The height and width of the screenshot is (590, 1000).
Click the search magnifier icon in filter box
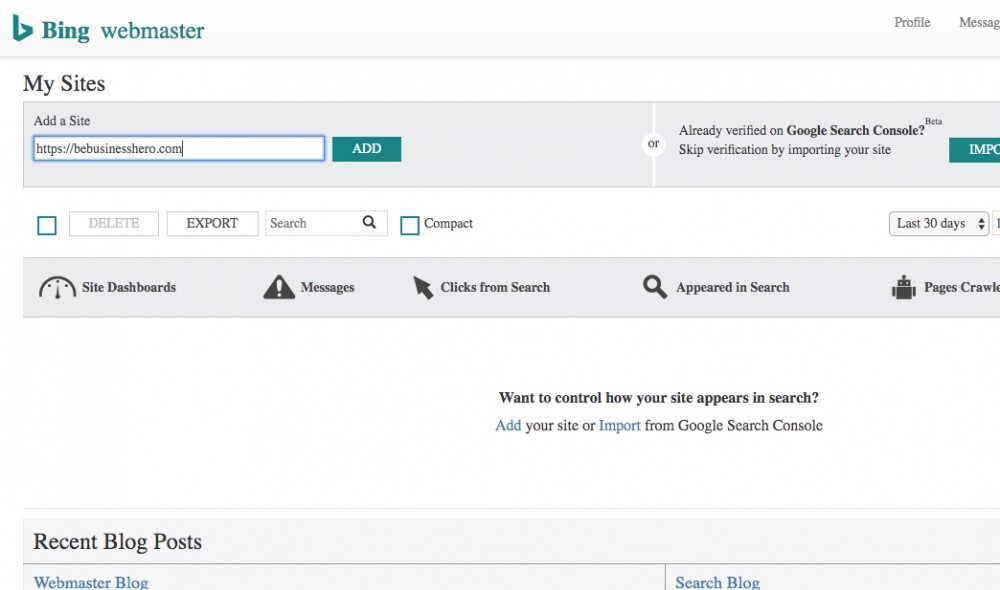tap(369, 222)
